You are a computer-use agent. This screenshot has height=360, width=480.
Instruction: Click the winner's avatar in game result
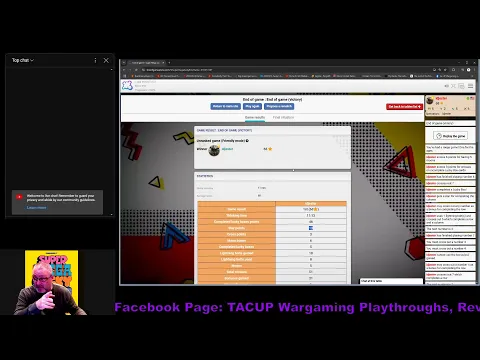tap(214, 150)
